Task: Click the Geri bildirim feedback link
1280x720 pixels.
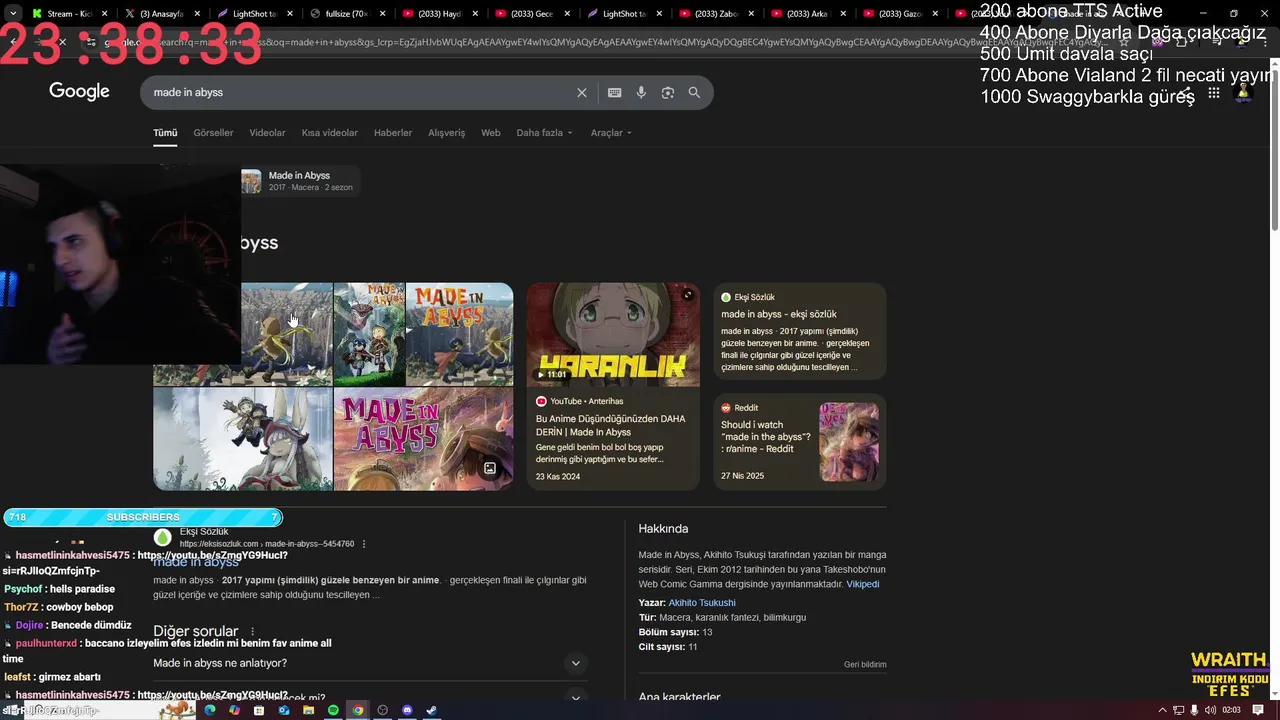Action: (865, 664)
